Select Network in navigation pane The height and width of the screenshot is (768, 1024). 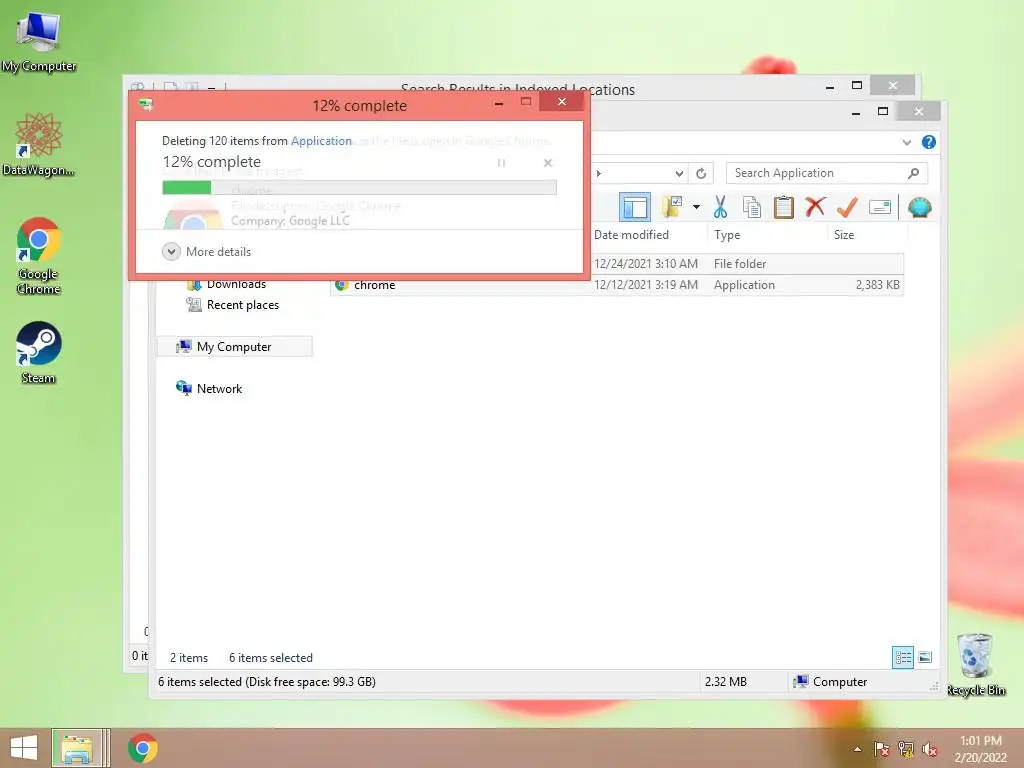pos(209,389)
